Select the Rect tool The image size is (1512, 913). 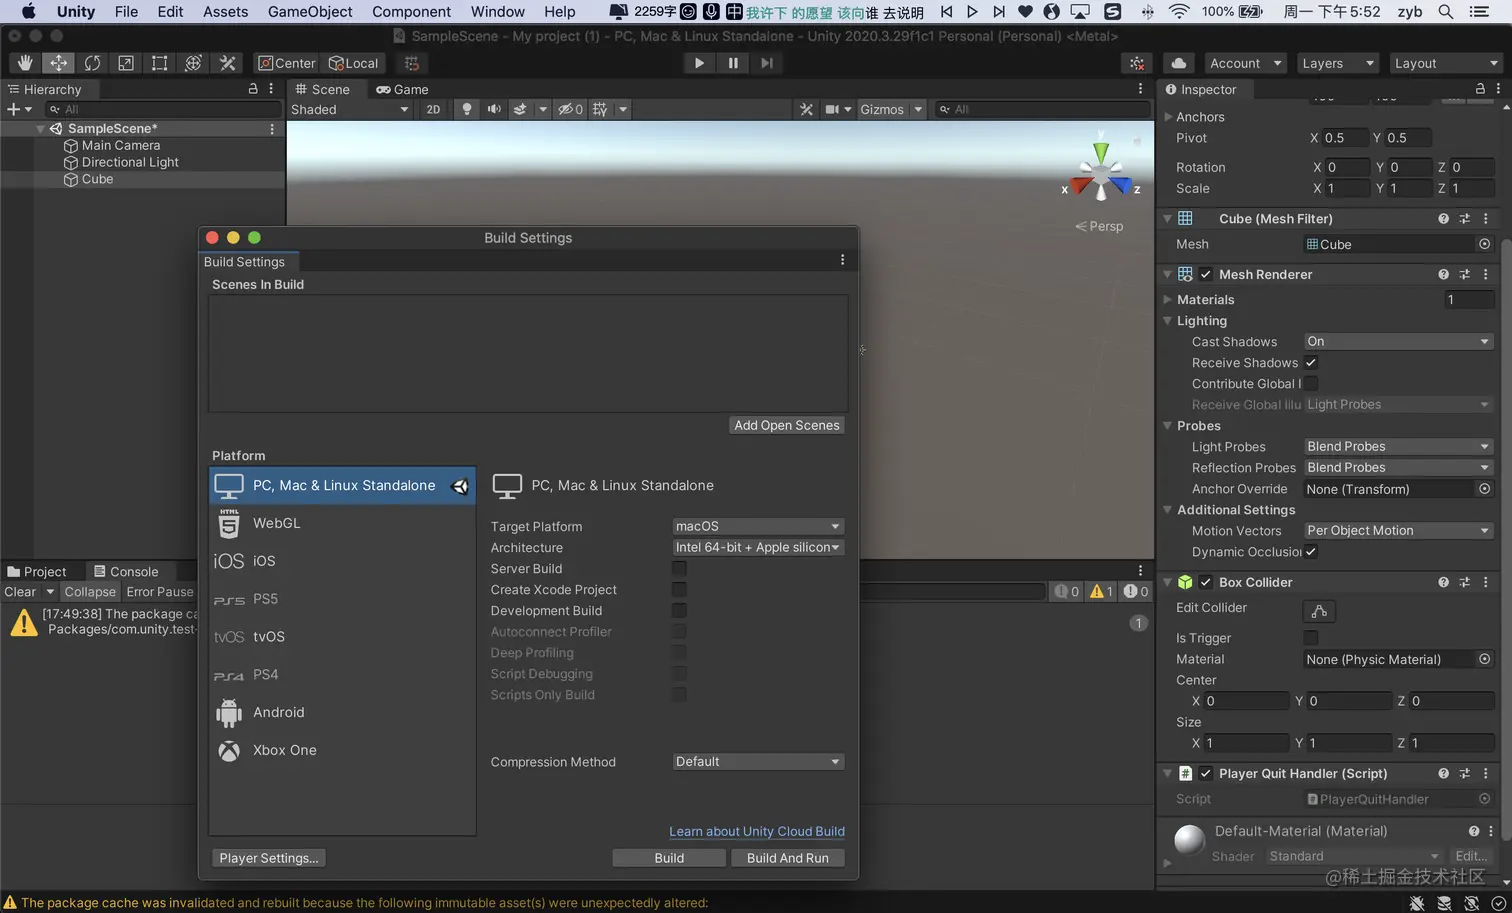click(x=160, y=63)
